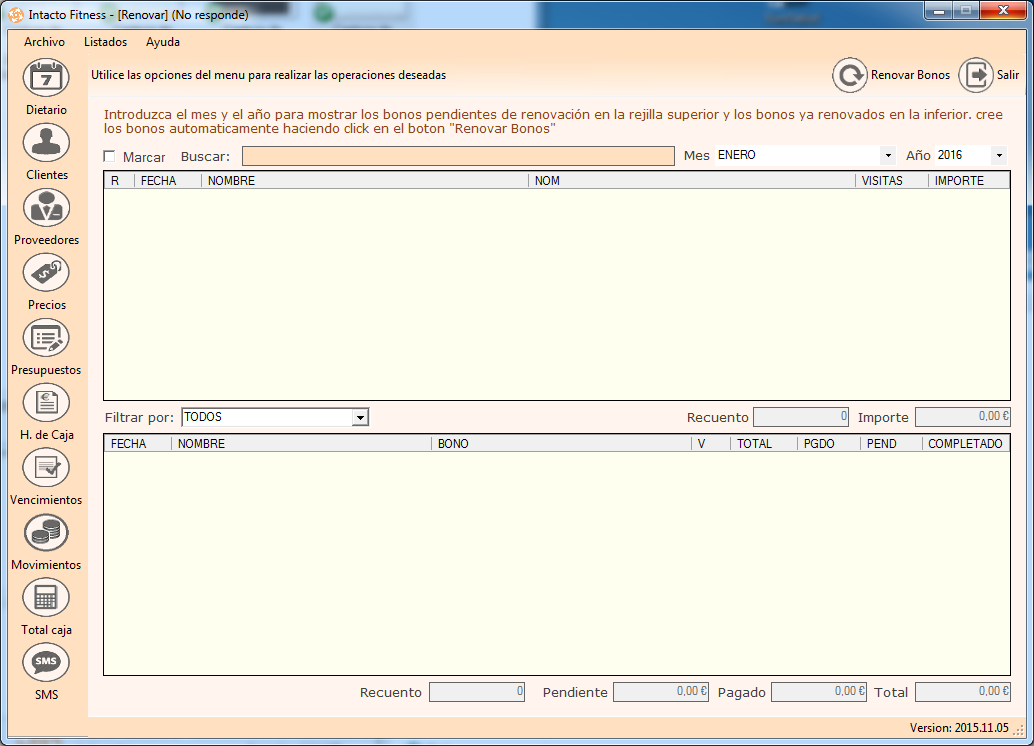Open Presupuestos from the sidebar
Screen dimensions: 1034x746
(x=46, y=338)
